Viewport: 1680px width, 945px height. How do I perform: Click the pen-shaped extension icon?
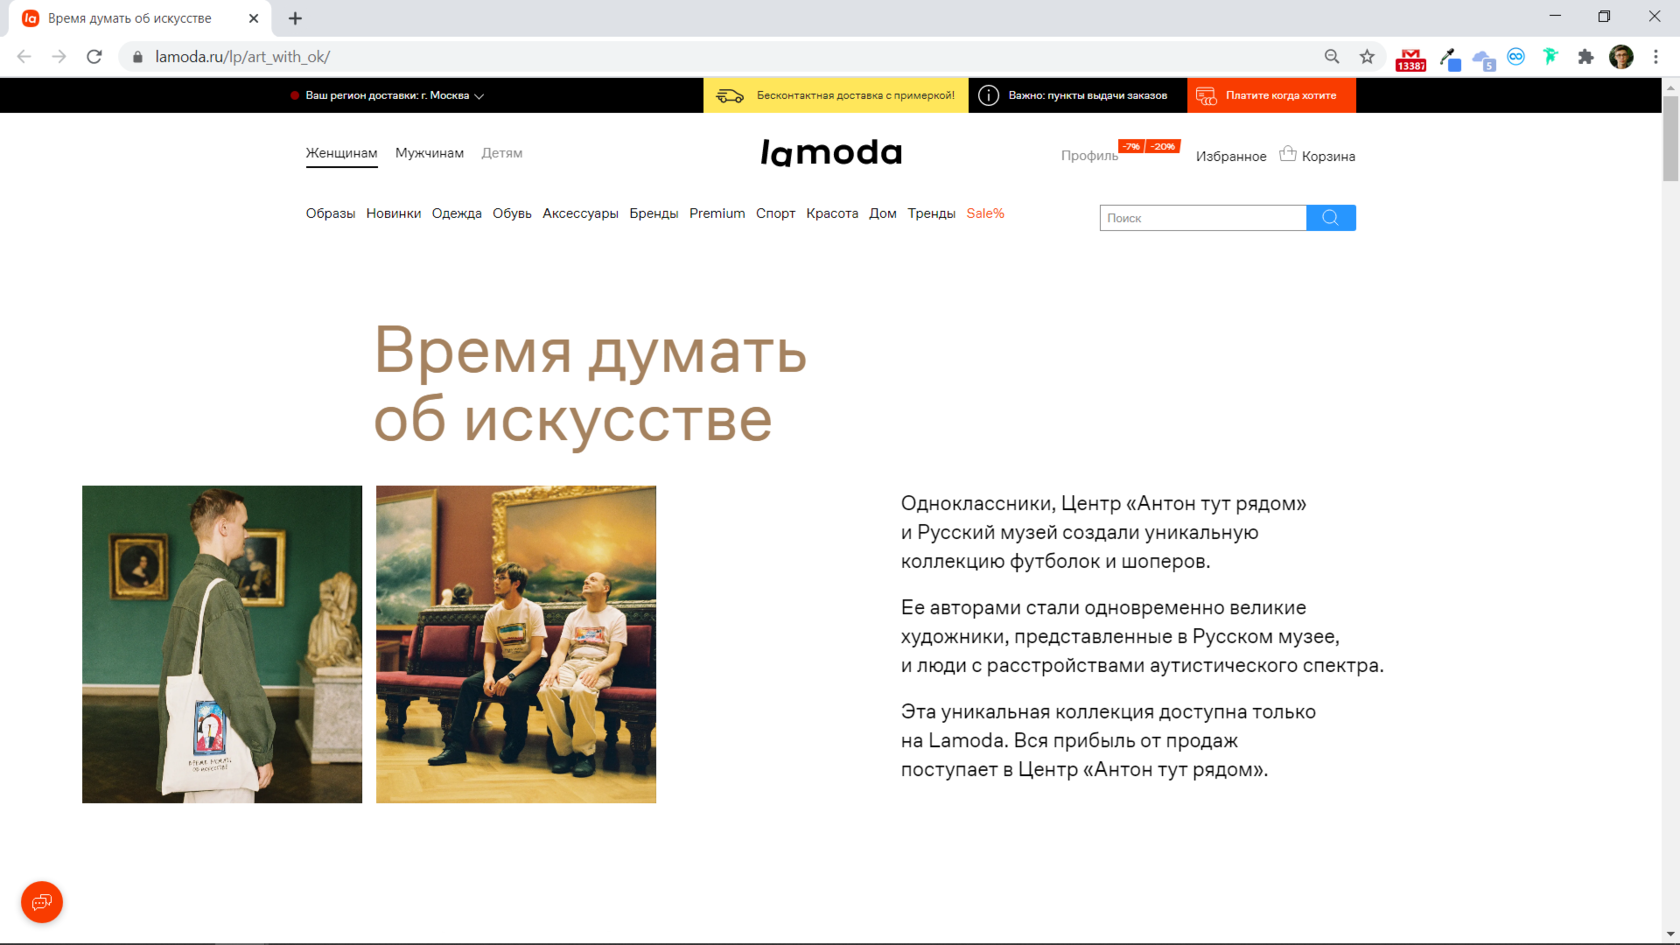(1449, 59)
